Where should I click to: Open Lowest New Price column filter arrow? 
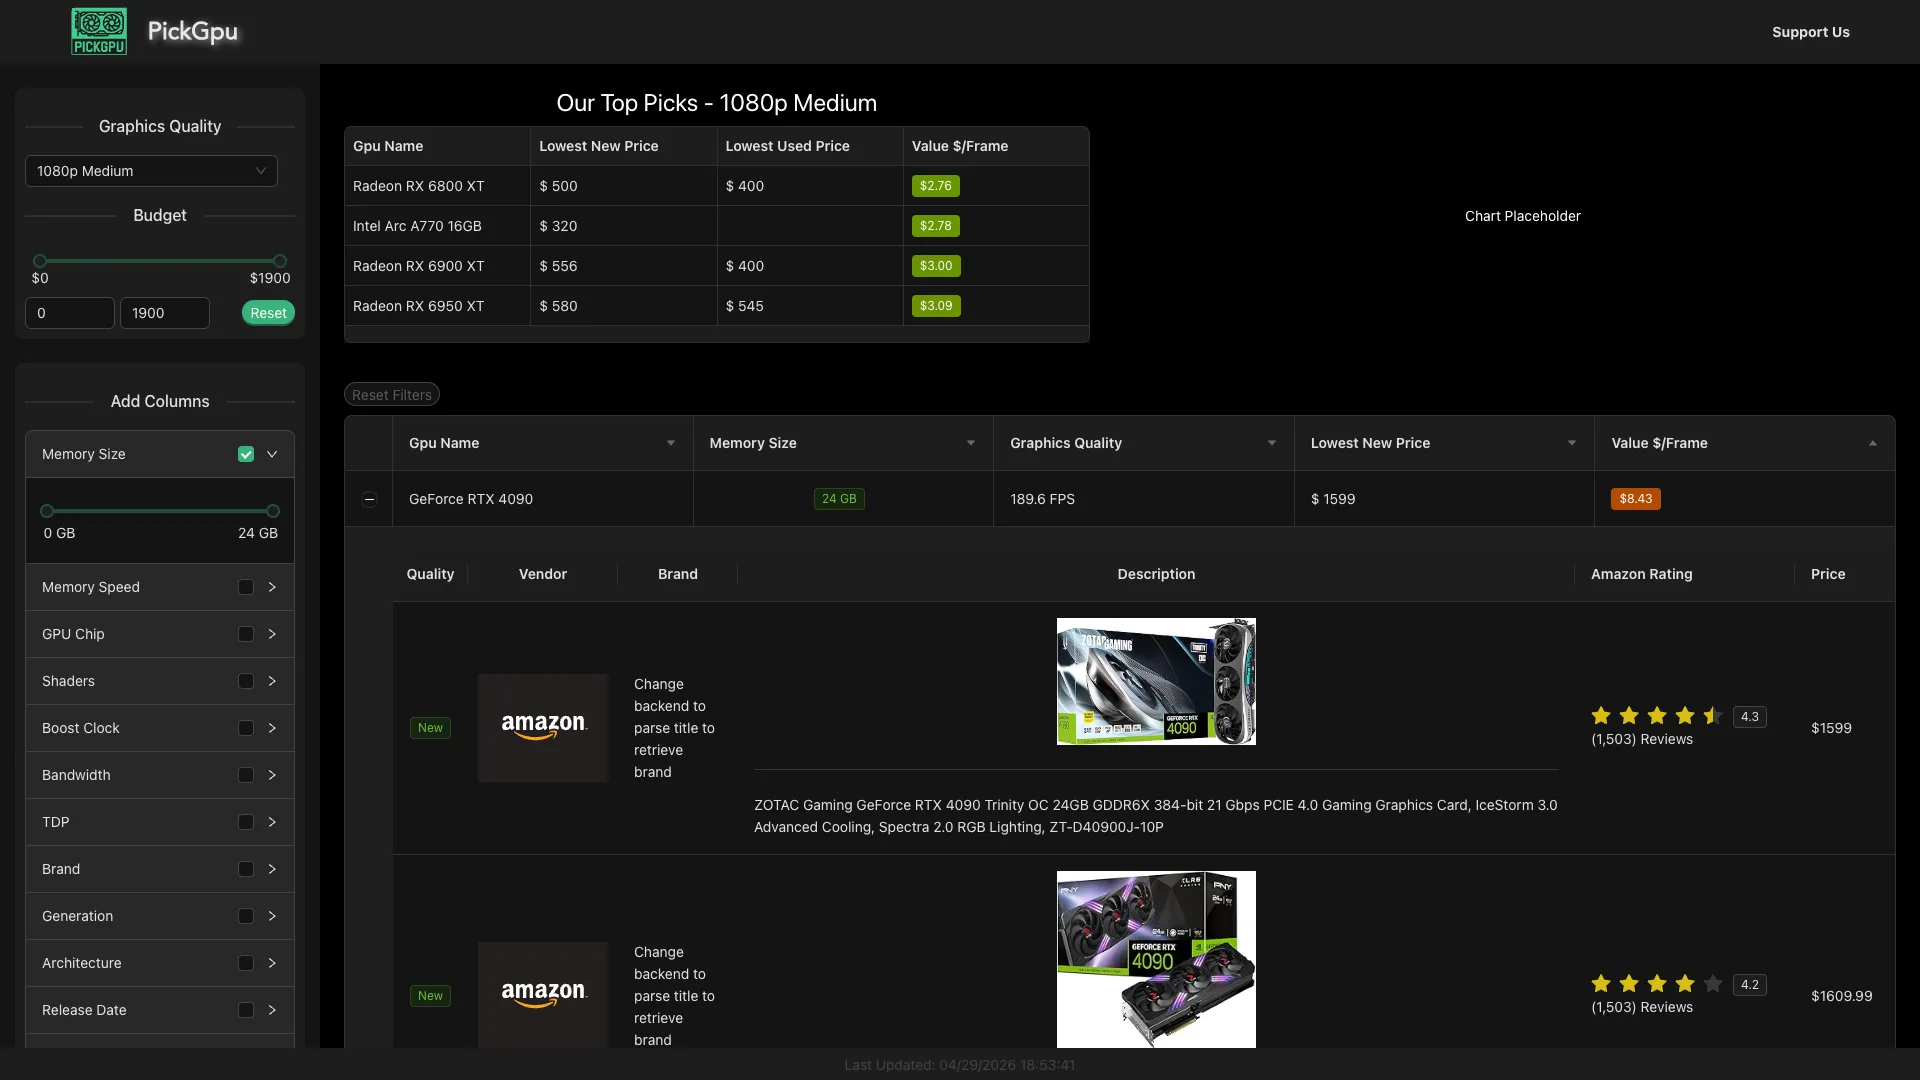1572,443
